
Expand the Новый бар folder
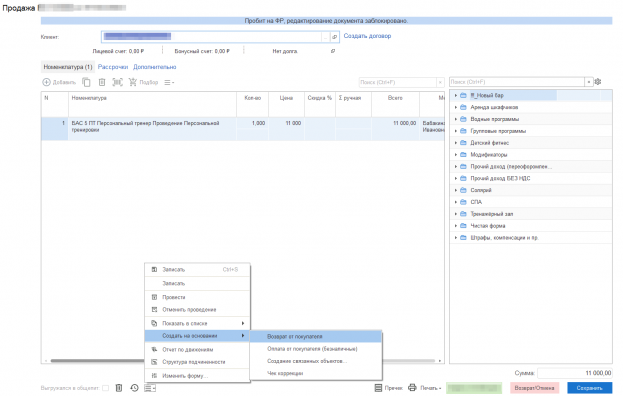[455, 95]
